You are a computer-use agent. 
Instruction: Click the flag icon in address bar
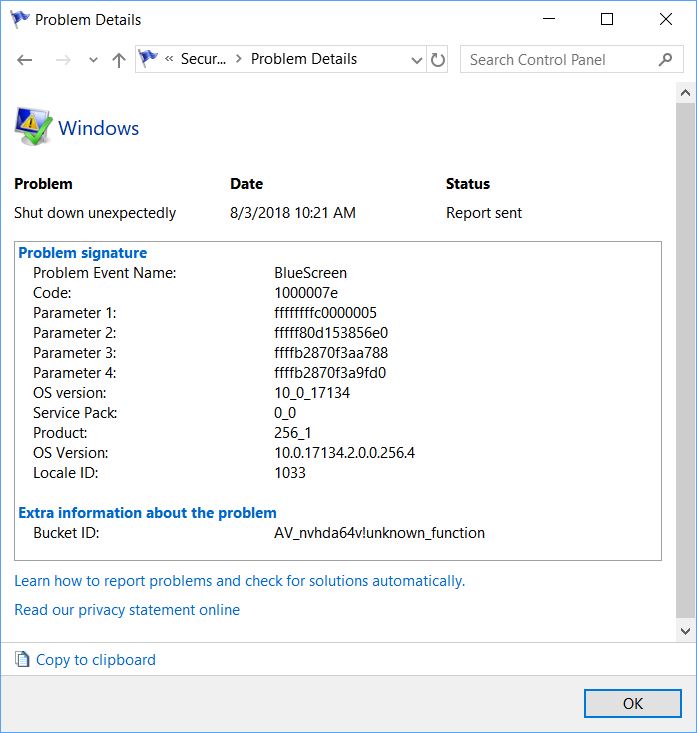click(148, 58)
